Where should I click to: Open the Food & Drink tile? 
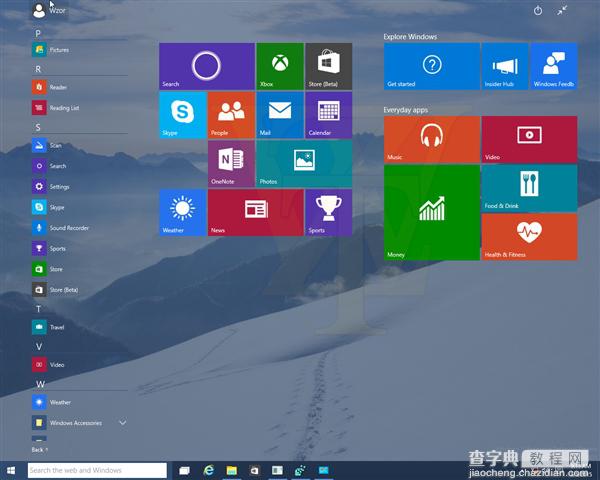529,188
